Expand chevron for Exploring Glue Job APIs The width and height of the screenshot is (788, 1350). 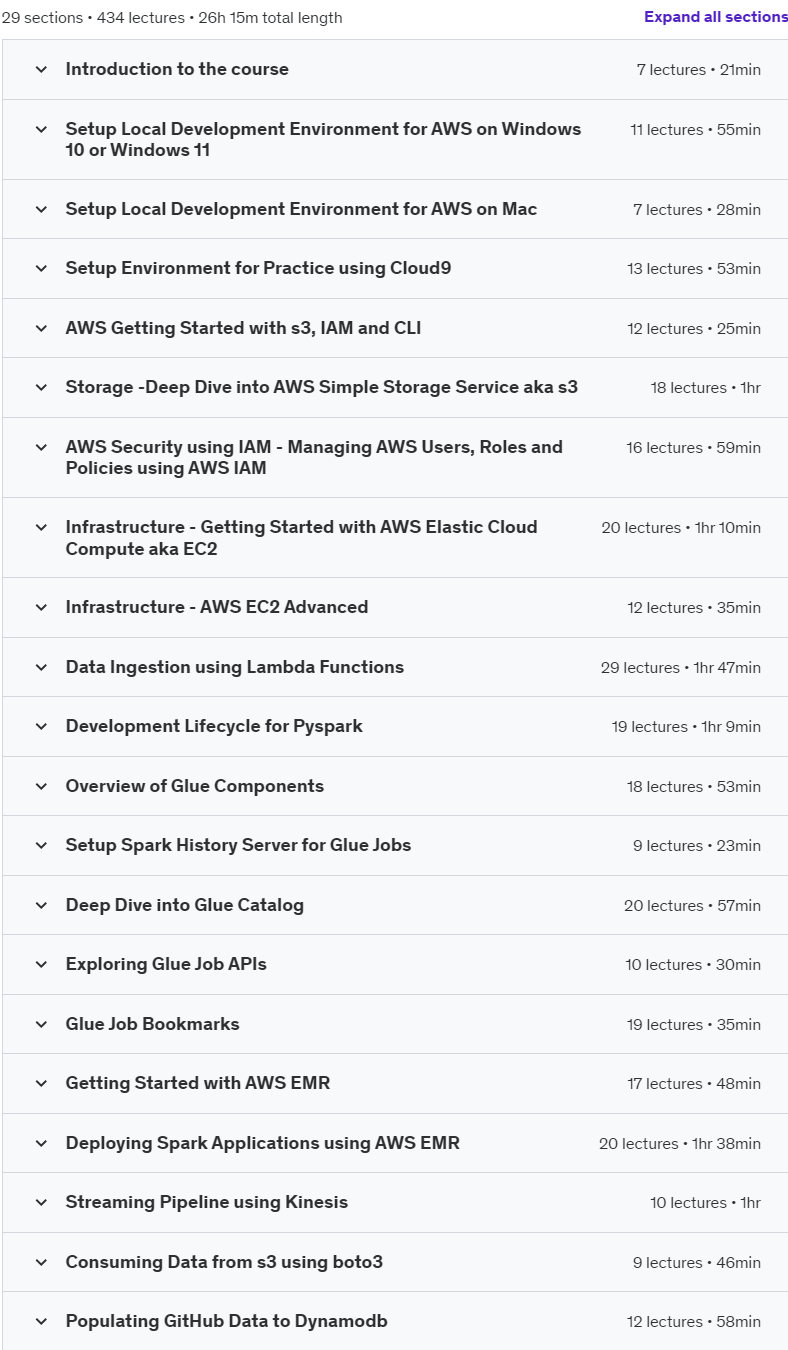[x=41, y=964]
